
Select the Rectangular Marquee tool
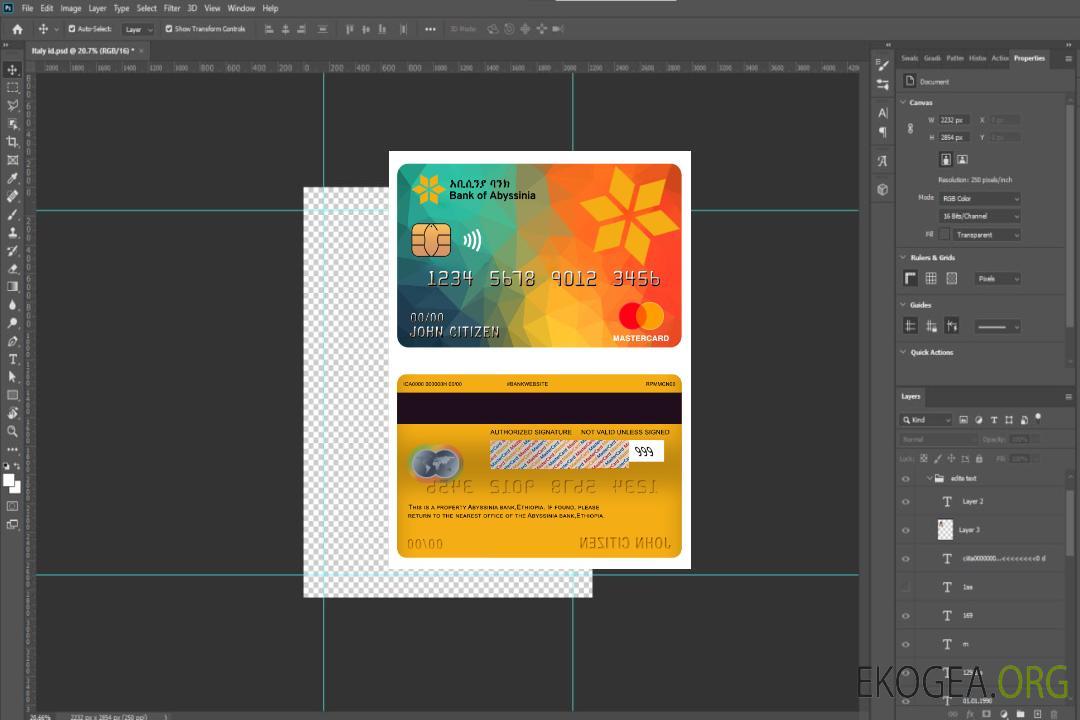(x=12, y=88)
